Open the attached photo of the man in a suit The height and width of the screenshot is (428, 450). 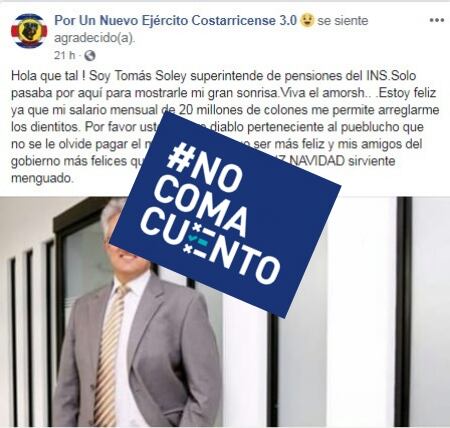pos(225,312)
